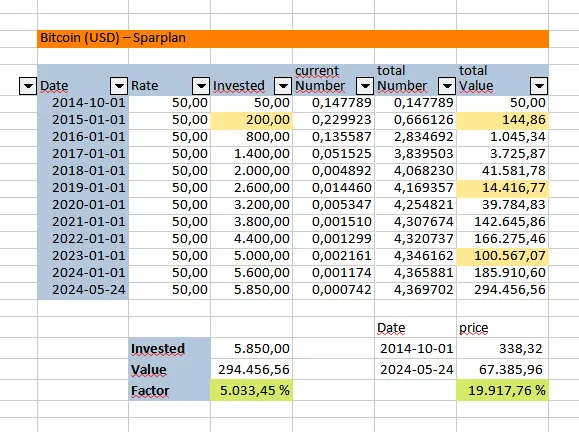Select highlighted total Value 100.567,07
579x432 pixels.
tap(503, 256)
